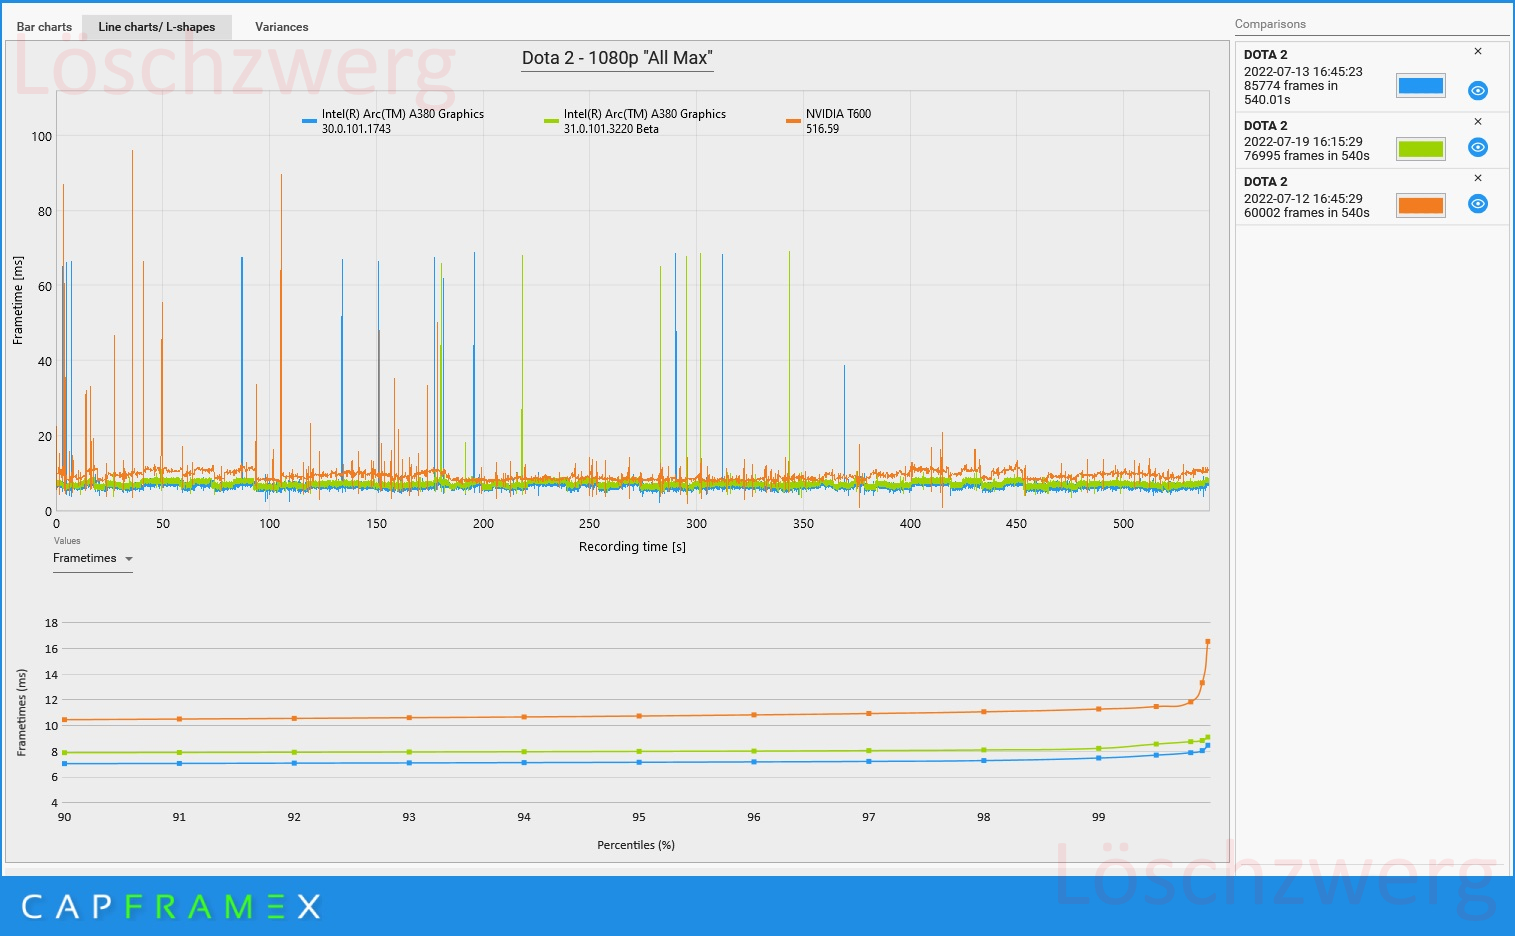This screenshot has width=1515, height=936.
Task: Toggle visibility of the 2022-07-13 record
Action: [1478, 90]
